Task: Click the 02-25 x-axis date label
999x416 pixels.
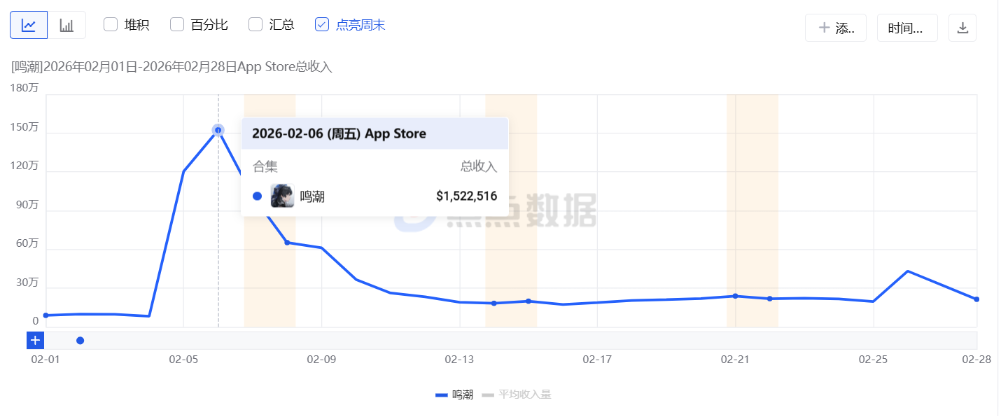Action: point(873,360)
